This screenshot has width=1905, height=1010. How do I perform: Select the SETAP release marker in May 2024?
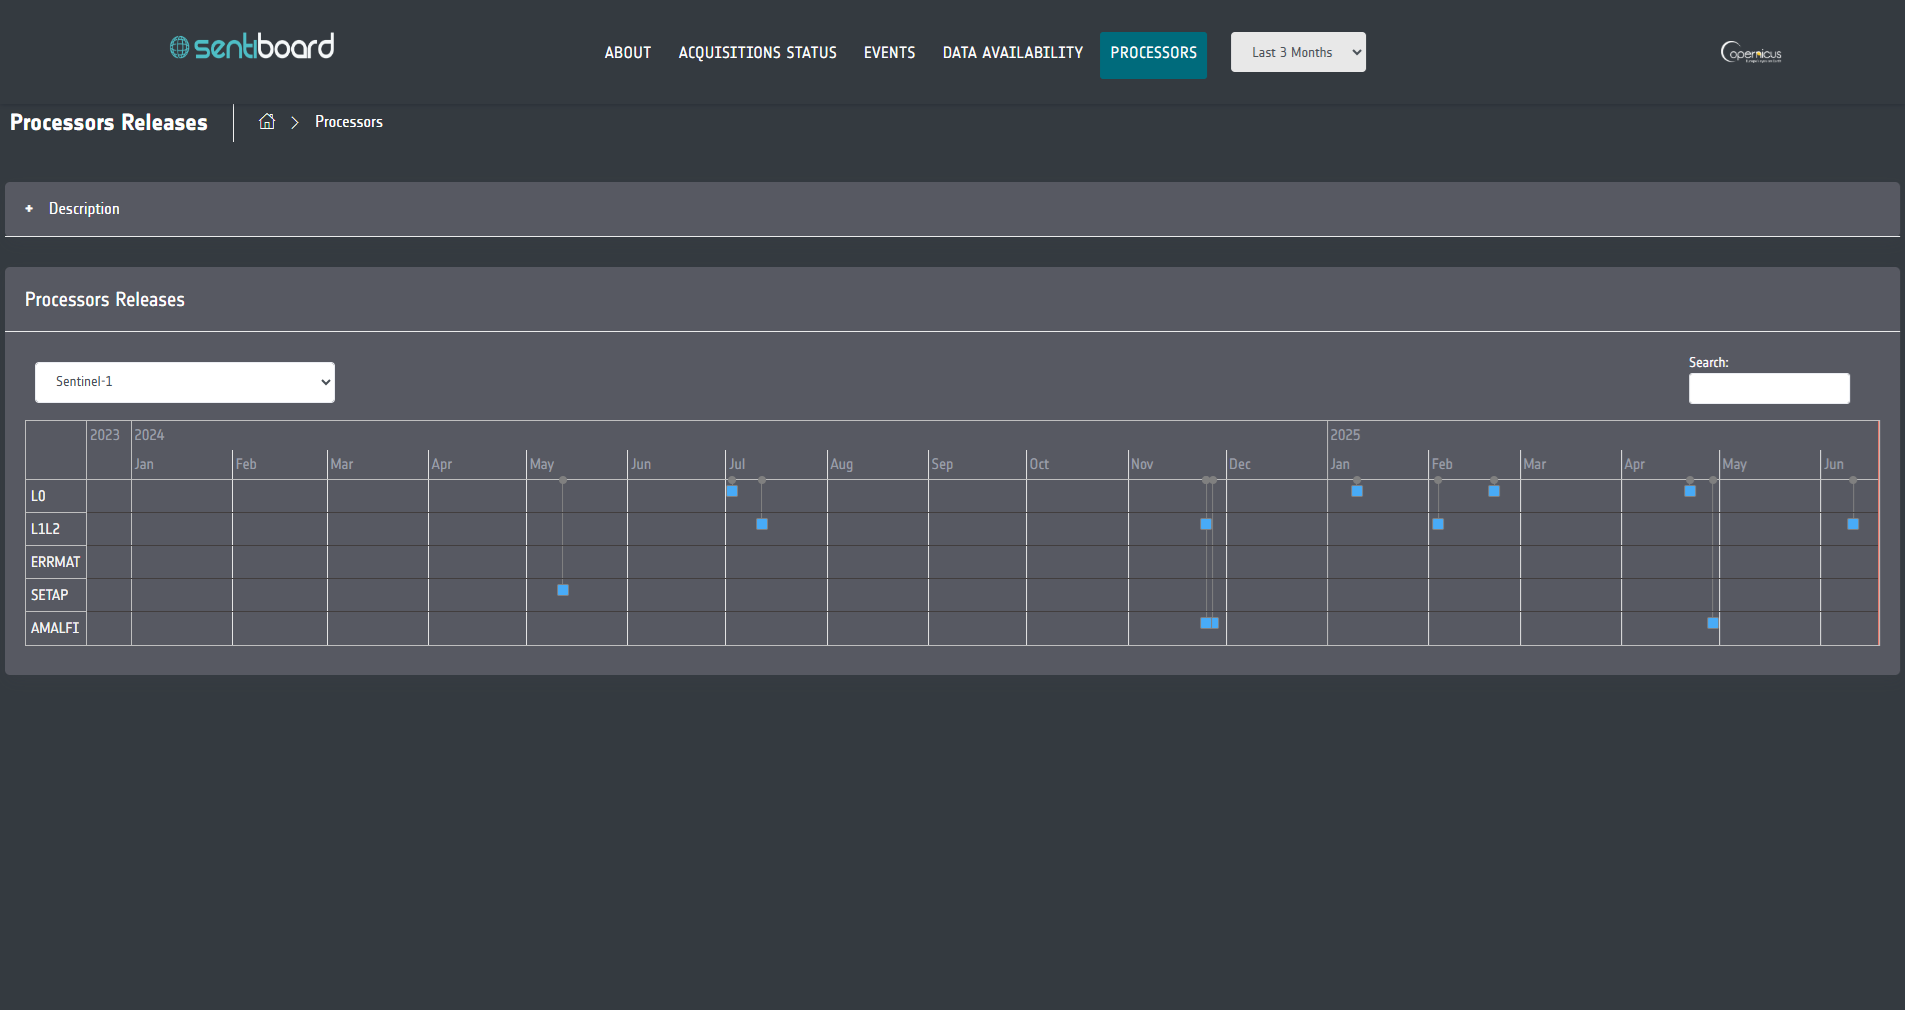pos(563,590)
